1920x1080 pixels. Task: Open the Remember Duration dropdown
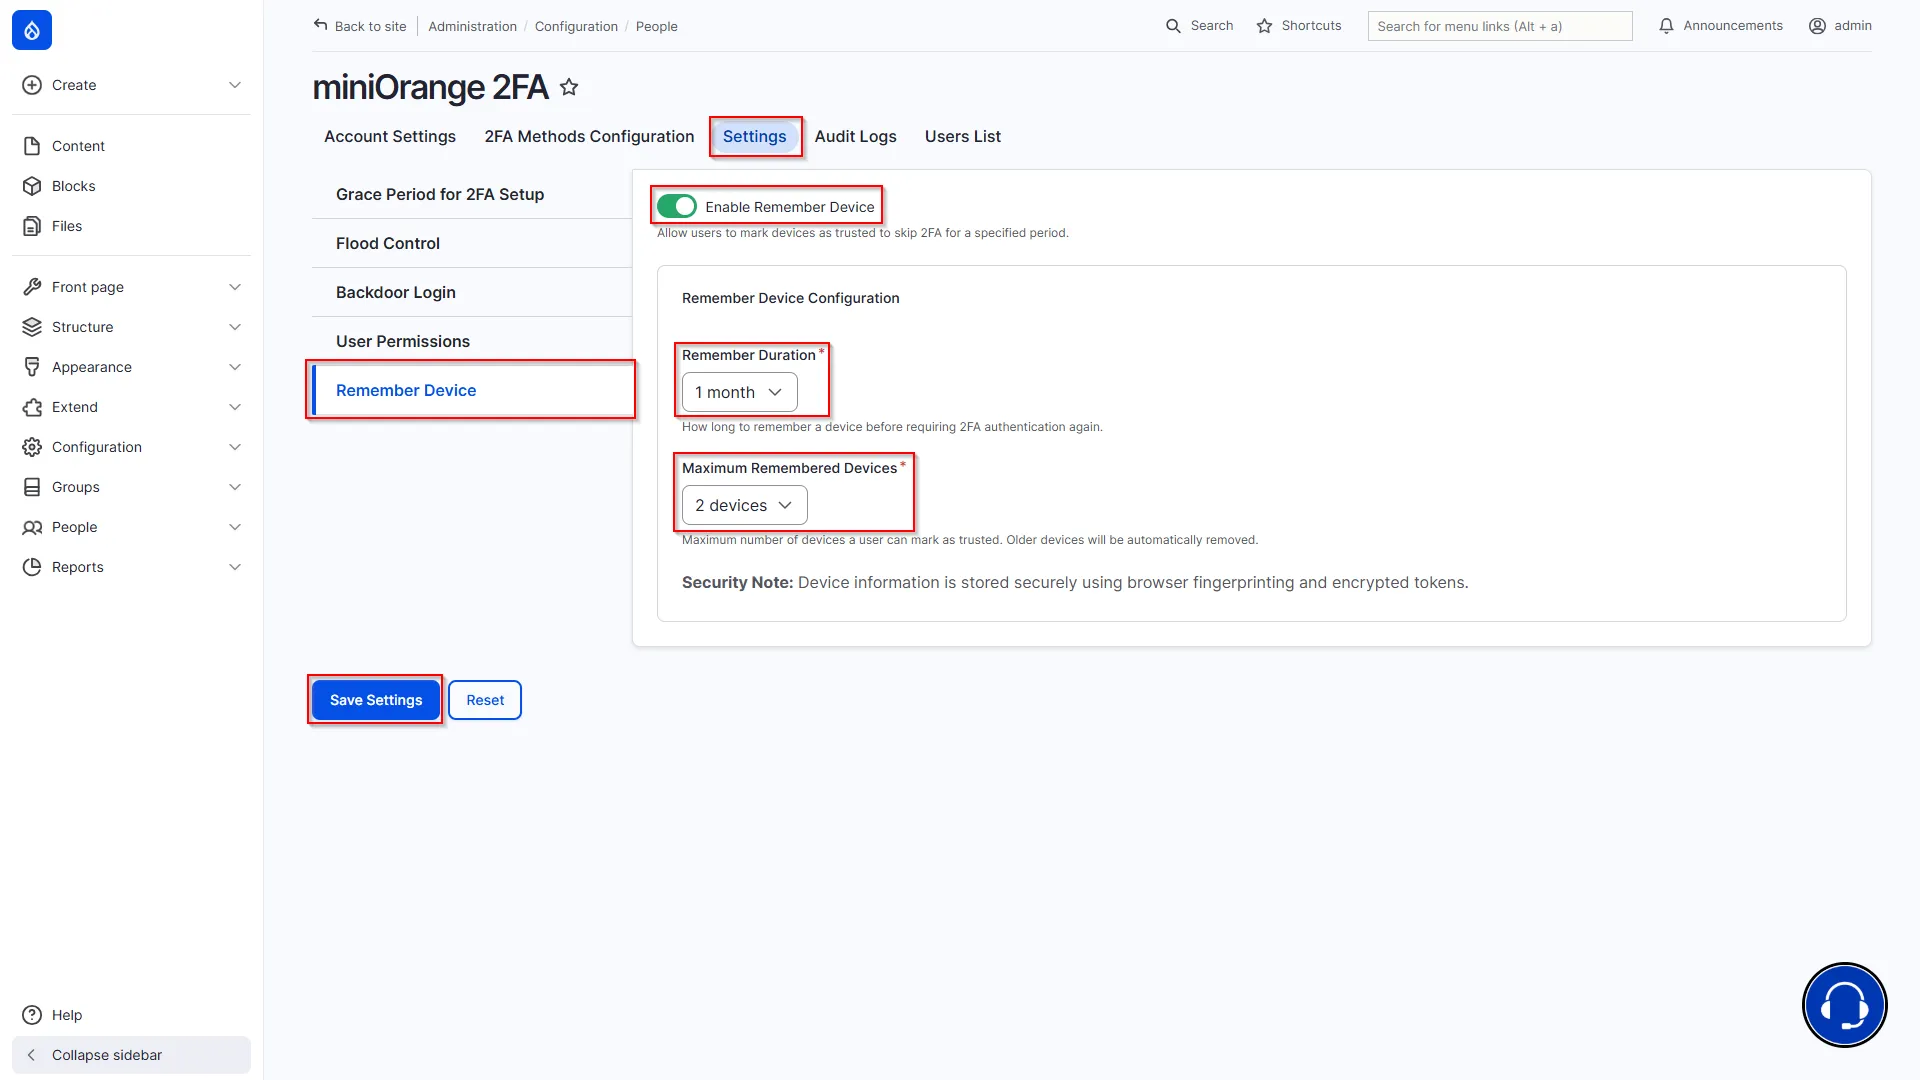(x=740, y=392)
